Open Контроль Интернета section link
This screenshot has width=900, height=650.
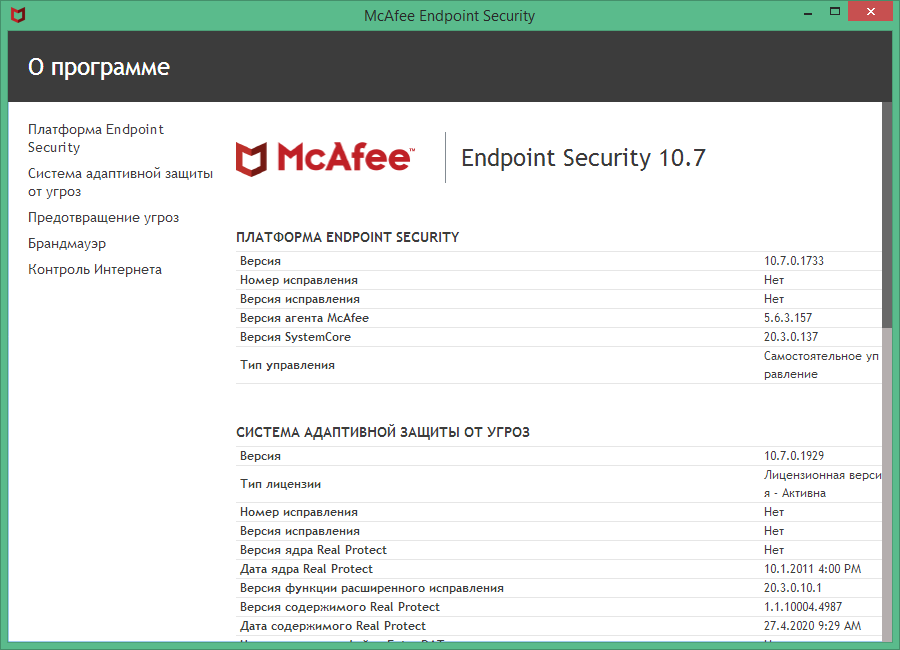[95, 269]
